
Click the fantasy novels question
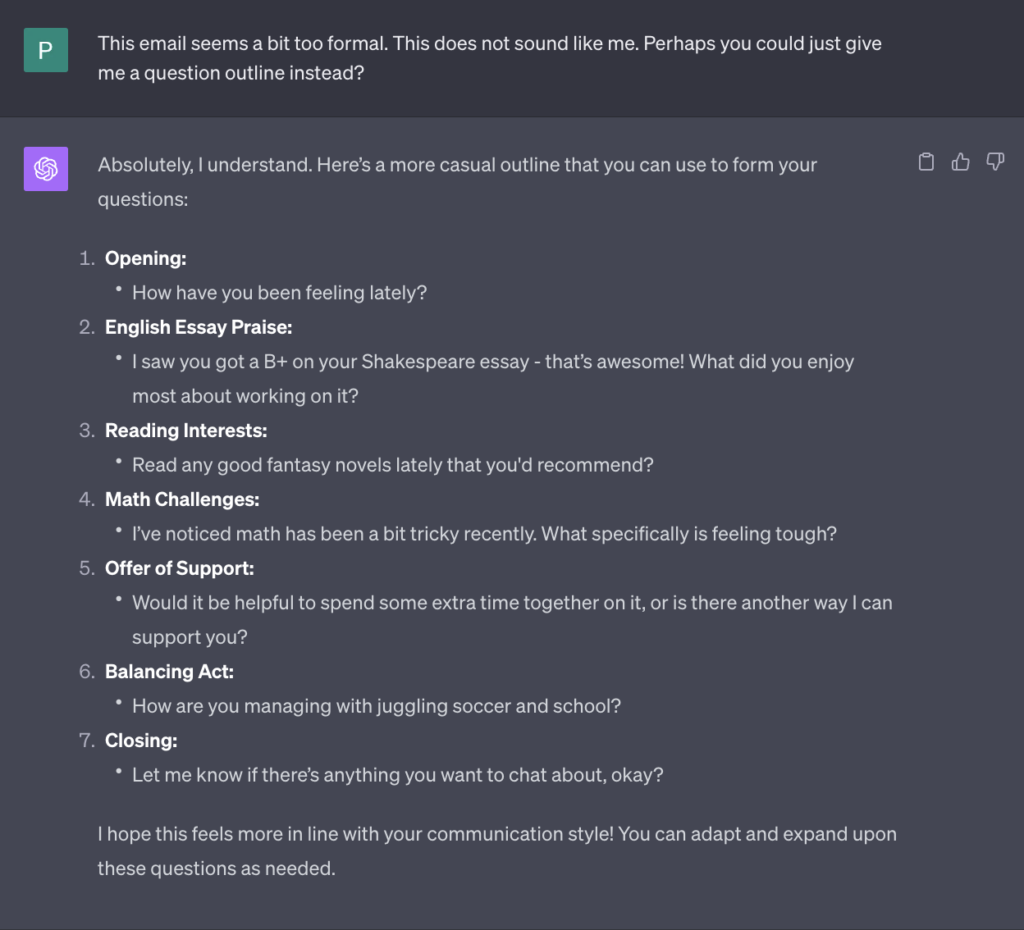point(392,465)
